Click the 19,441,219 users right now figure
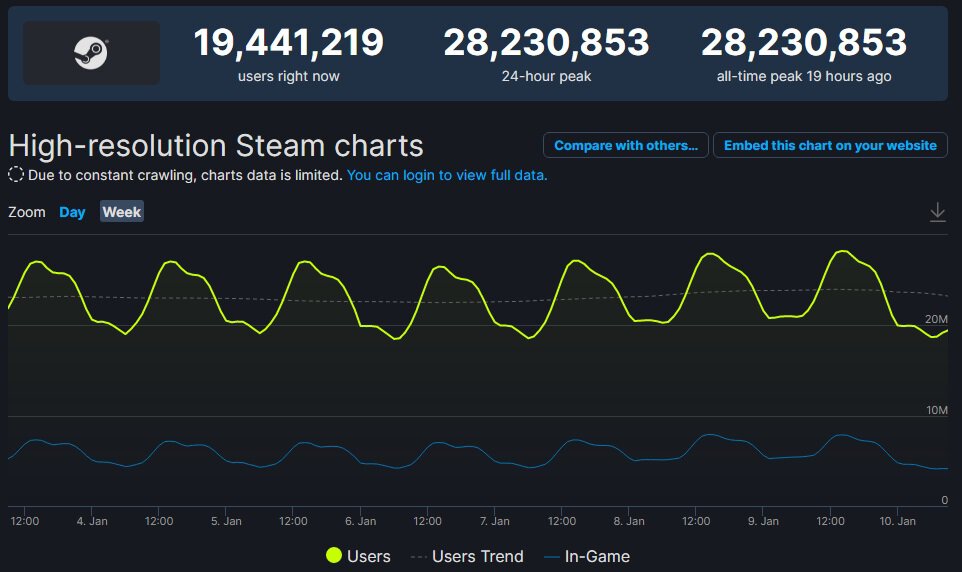Screen dimensions: 962x572 [288, 42]
